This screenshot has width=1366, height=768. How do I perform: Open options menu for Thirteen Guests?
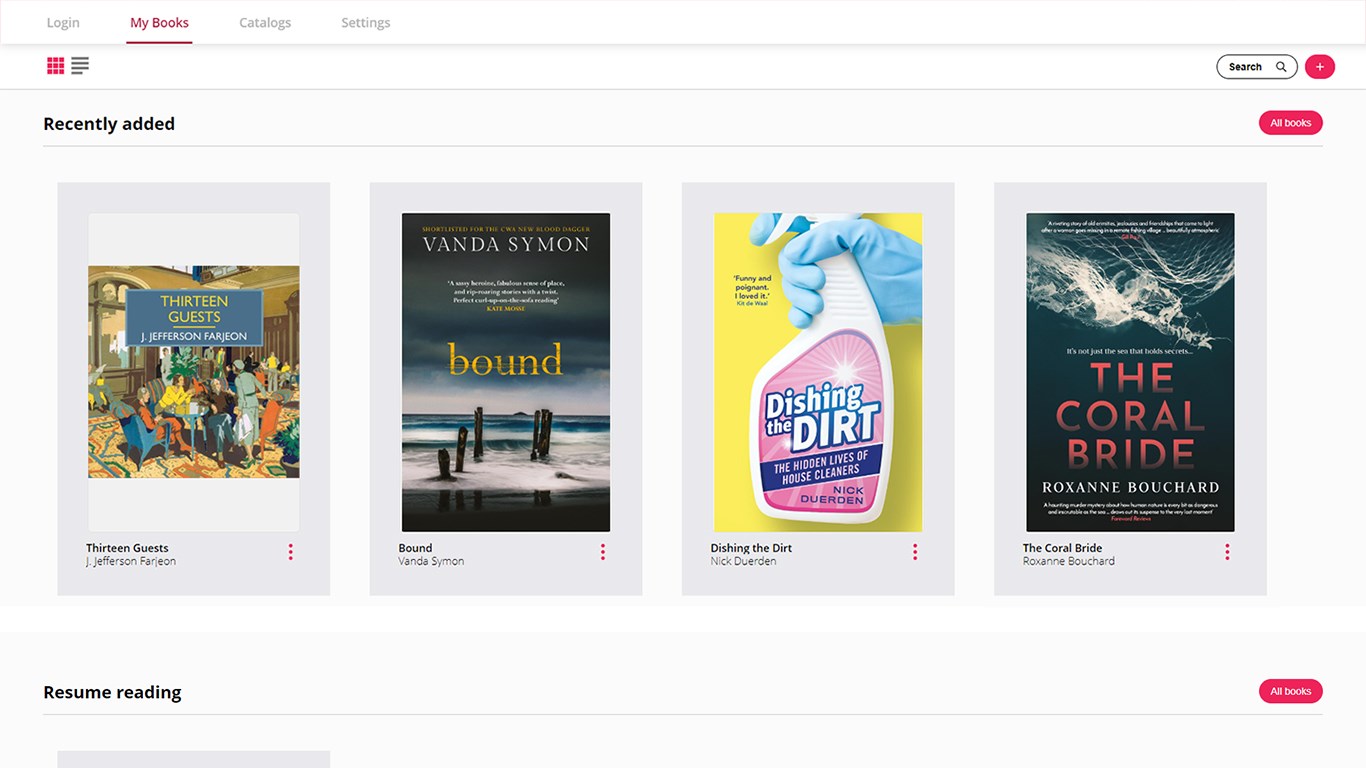(291, 552)
